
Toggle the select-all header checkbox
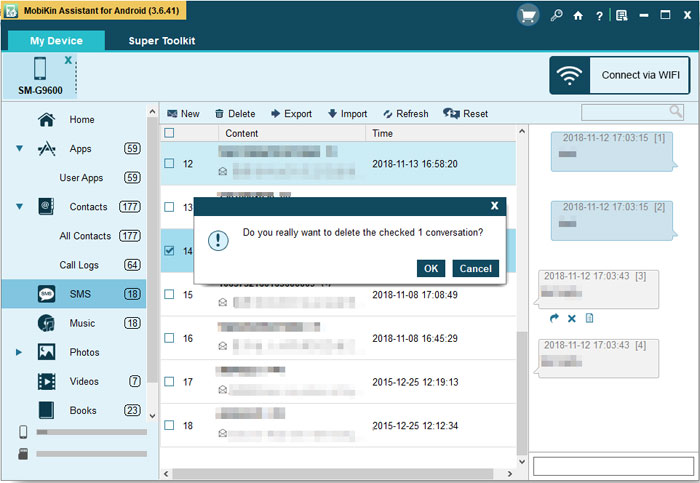[169, 133]
